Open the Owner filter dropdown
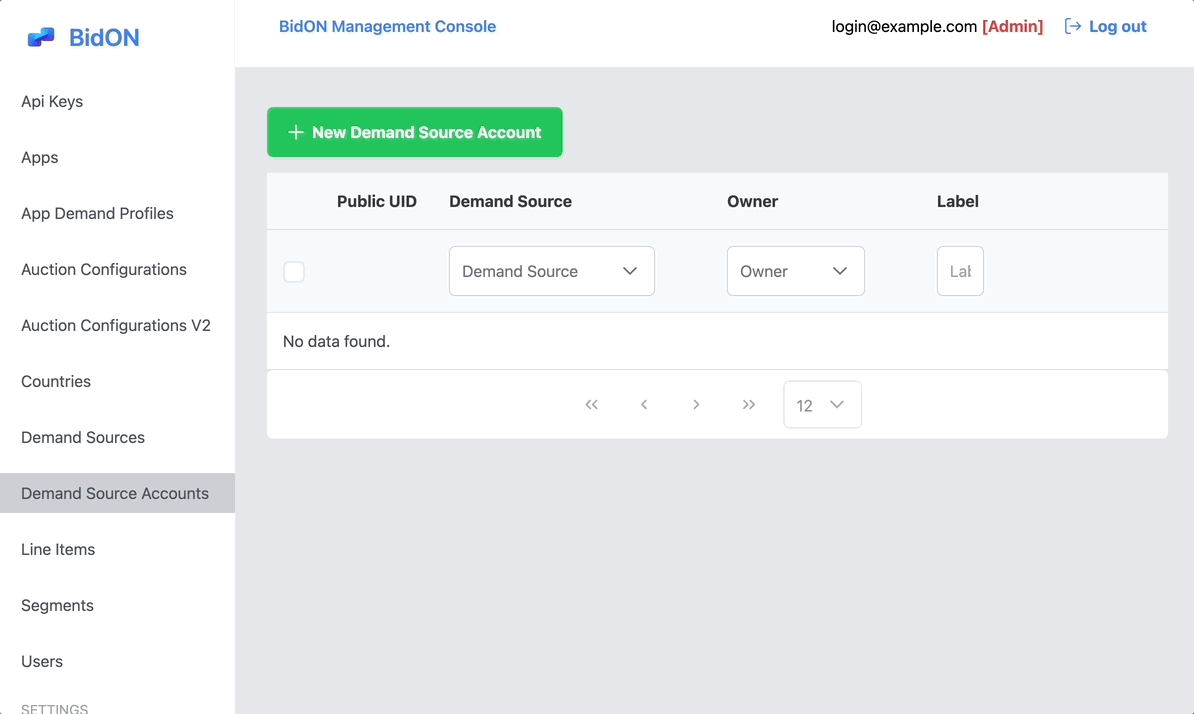 tap(795, 271)
